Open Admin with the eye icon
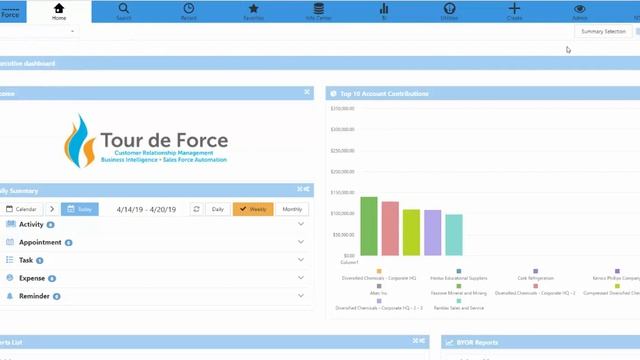Screen dimensions: 640x360 point(580,11)
